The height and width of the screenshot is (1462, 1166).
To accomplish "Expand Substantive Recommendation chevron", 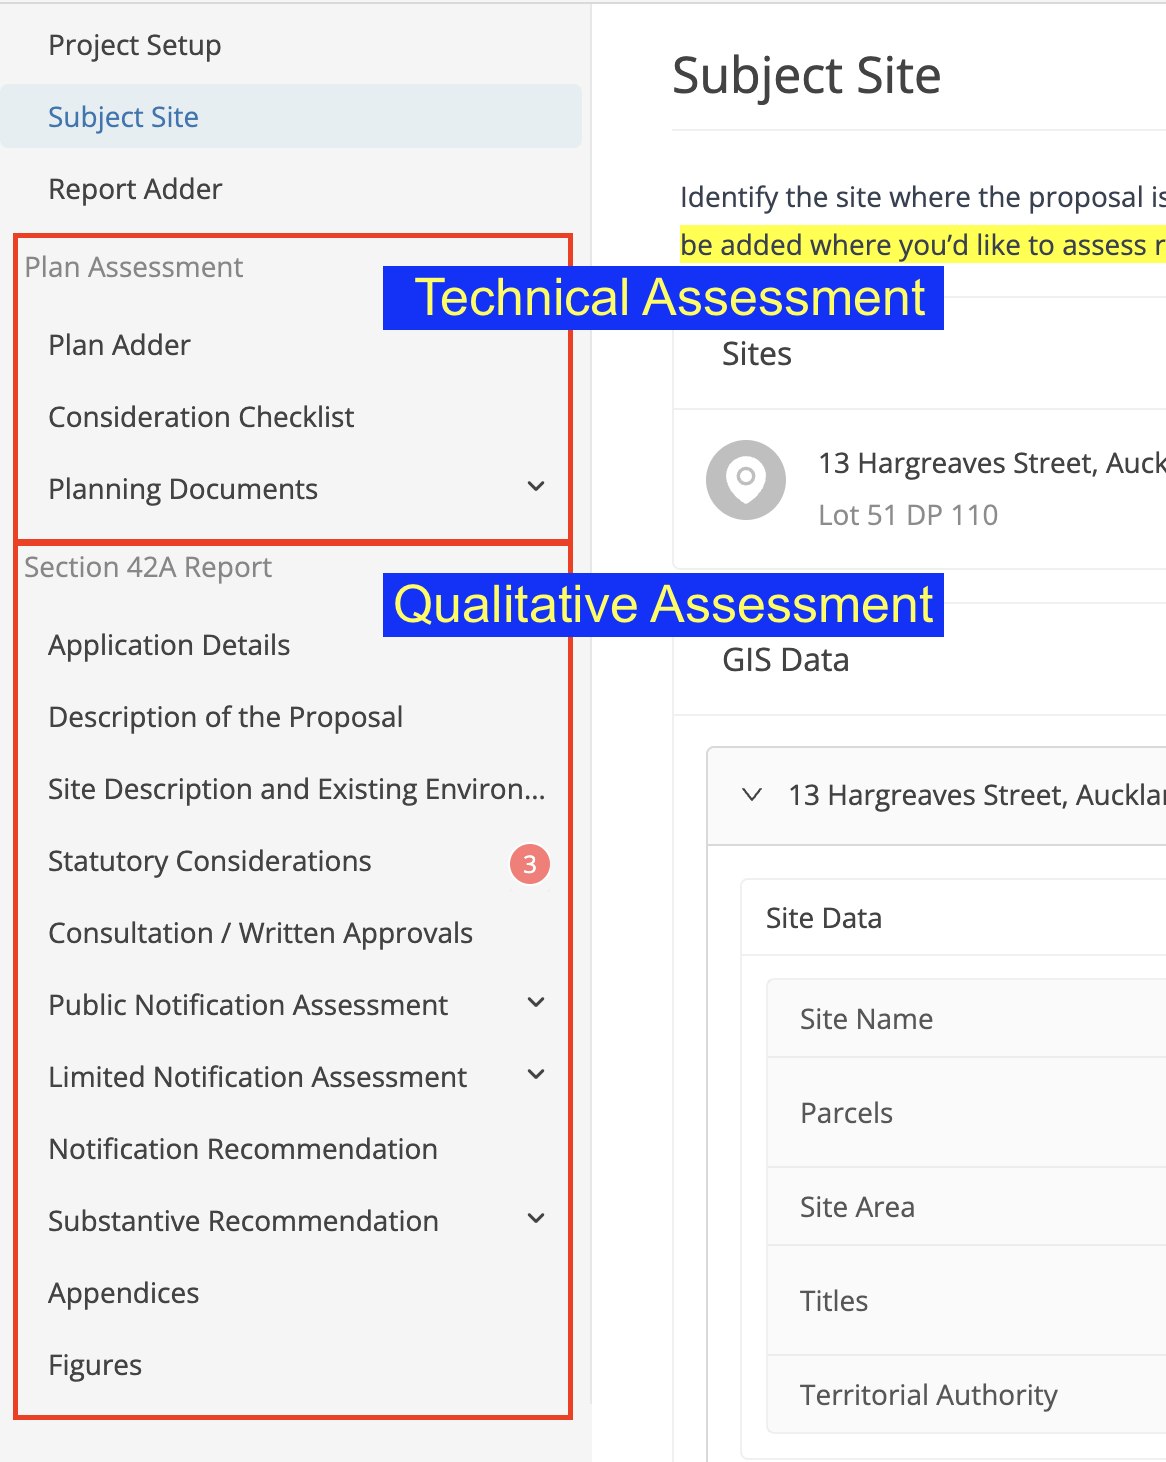I will click(x=536, y=1219).
